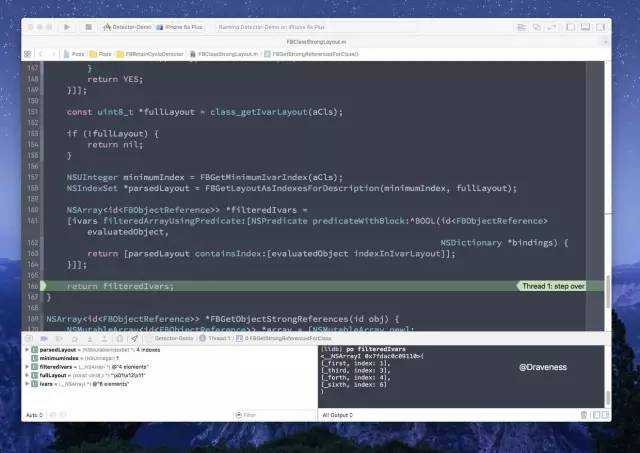
Task: Click '[_sixth, index: 6]' console output
Action: point(354,385)
